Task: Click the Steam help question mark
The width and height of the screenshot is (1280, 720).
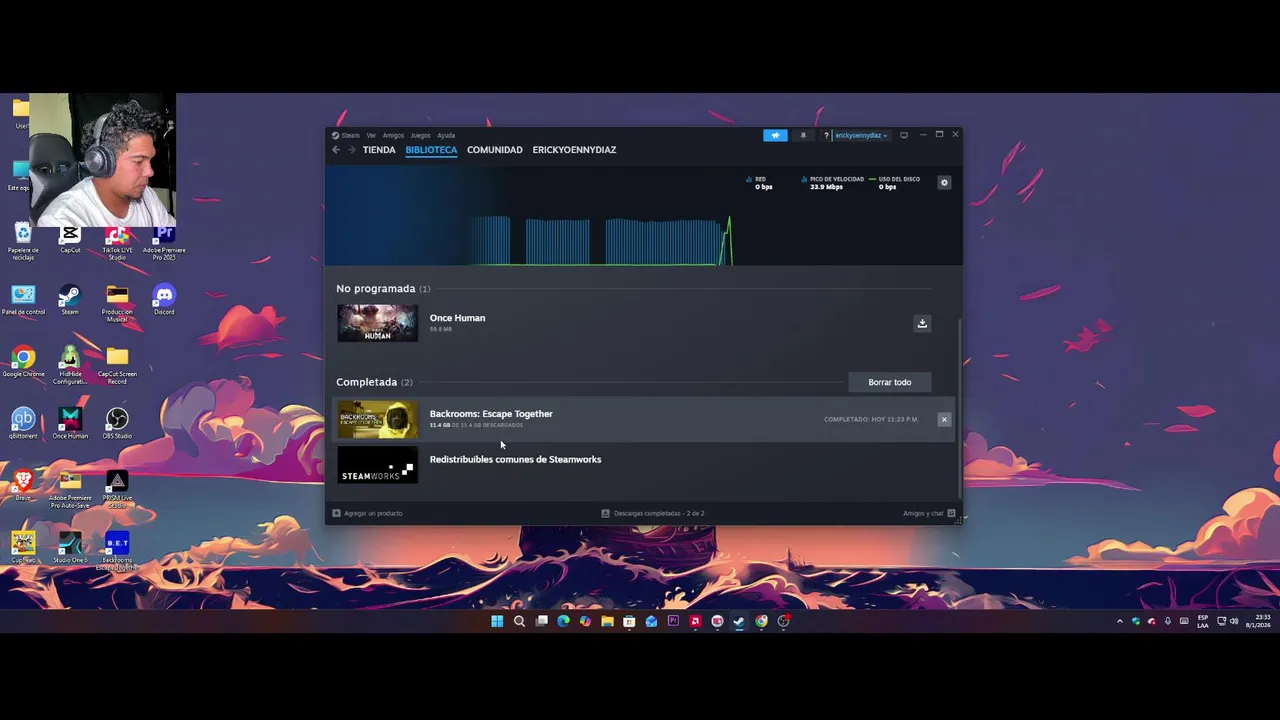Action: [826, 135]
